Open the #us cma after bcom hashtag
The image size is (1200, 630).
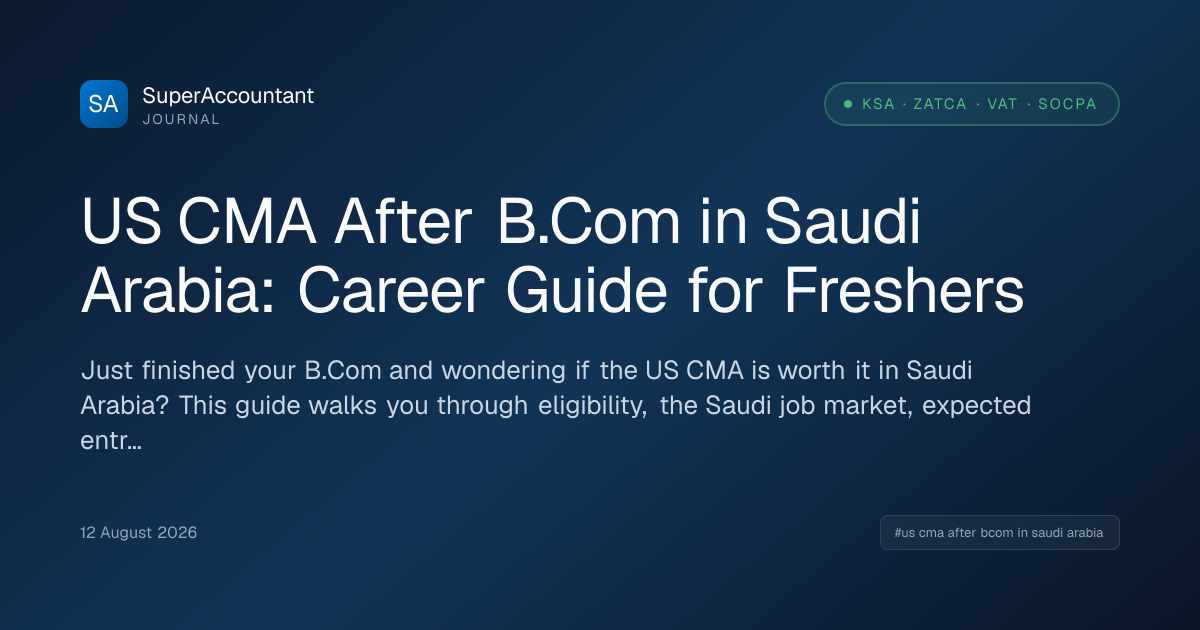(999, 533)
